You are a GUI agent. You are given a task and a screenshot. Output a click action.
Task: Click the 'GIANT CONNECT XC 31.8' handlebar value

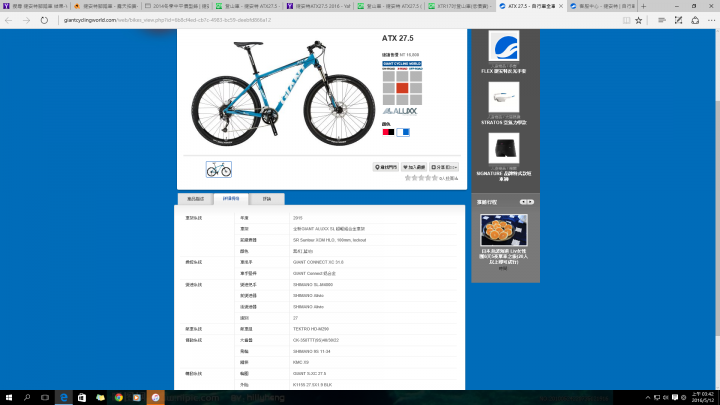(x=318, y=262)
